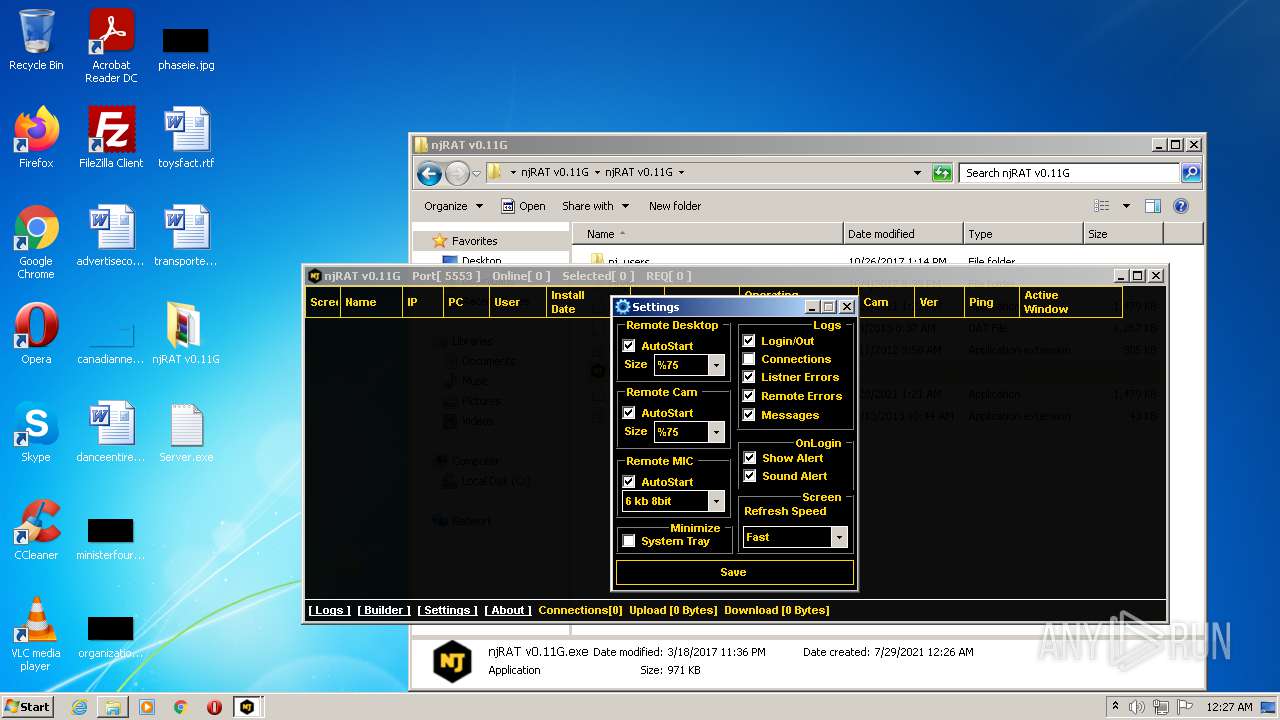Expand Explorer Organize menu
1280x720 pixels.
pyautogui.click(x=453, y=206)
